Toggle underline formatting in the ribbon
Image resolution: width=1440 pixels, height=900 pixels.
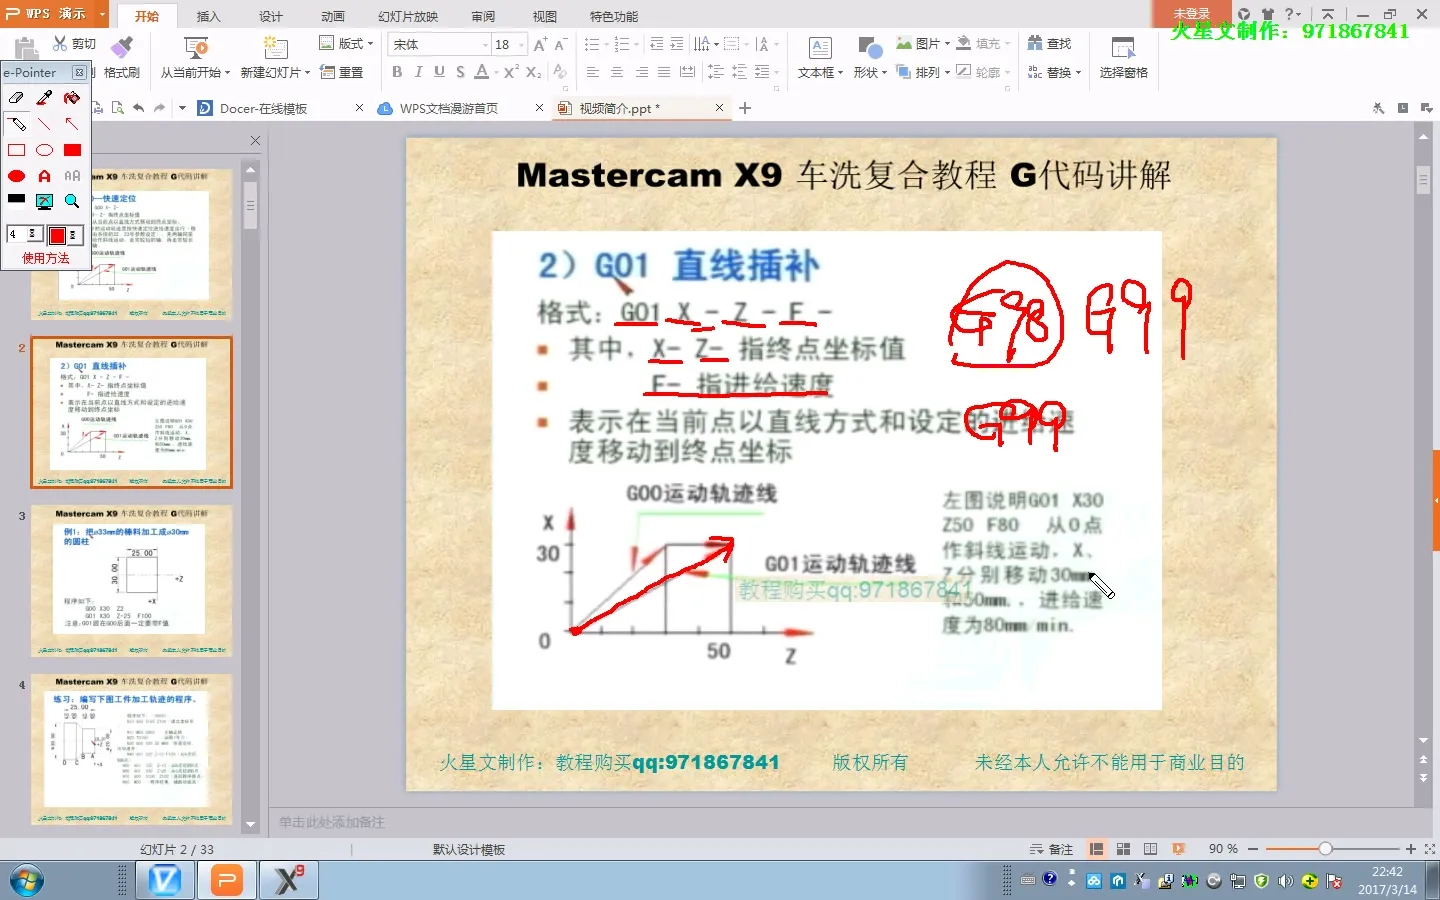pyautogui.click(x=438, y=72)
